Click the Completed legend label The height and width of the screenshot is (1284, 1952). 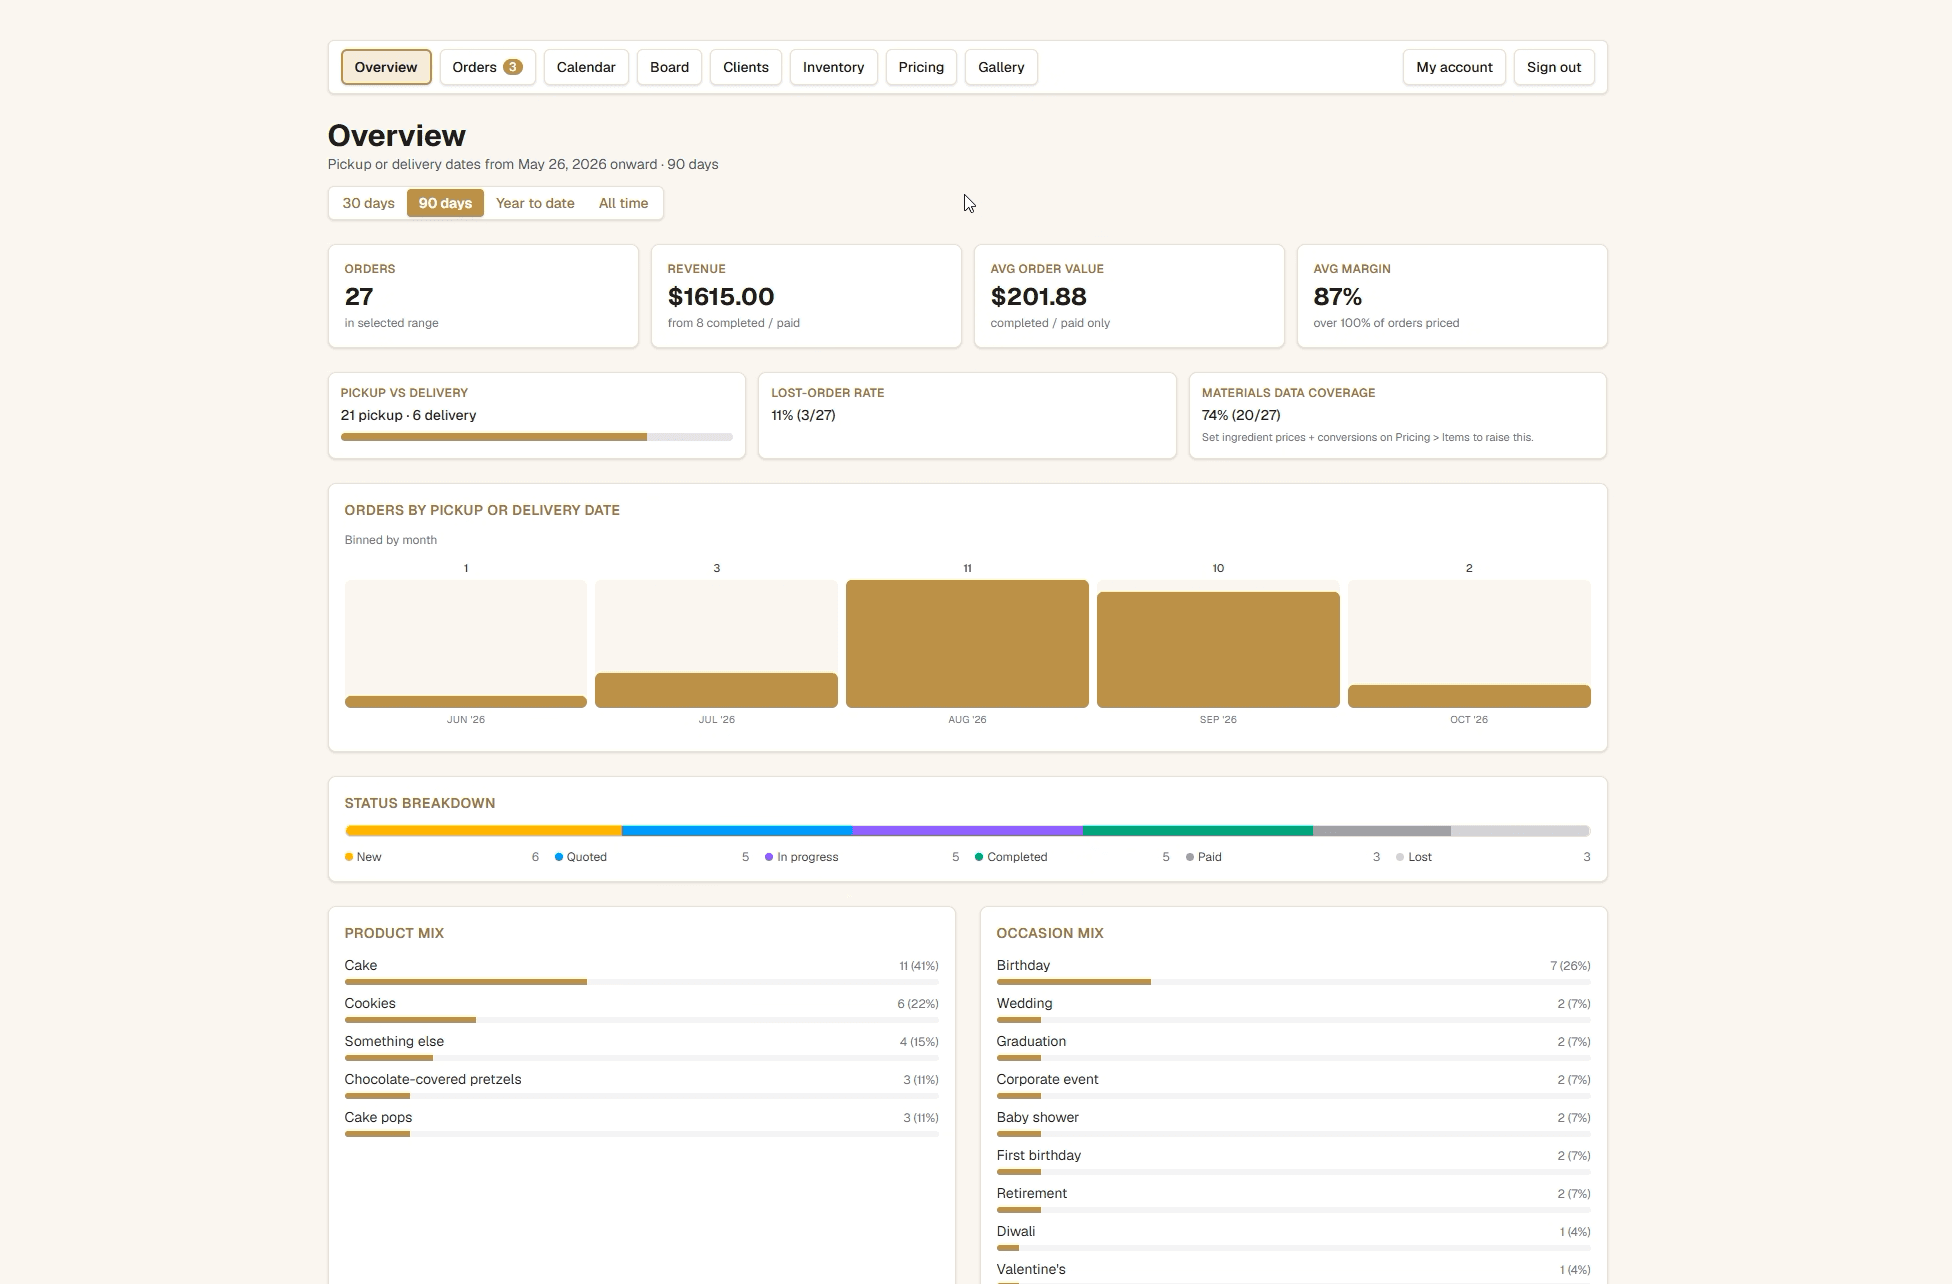pyautogui.click(x=1017, y=857)
